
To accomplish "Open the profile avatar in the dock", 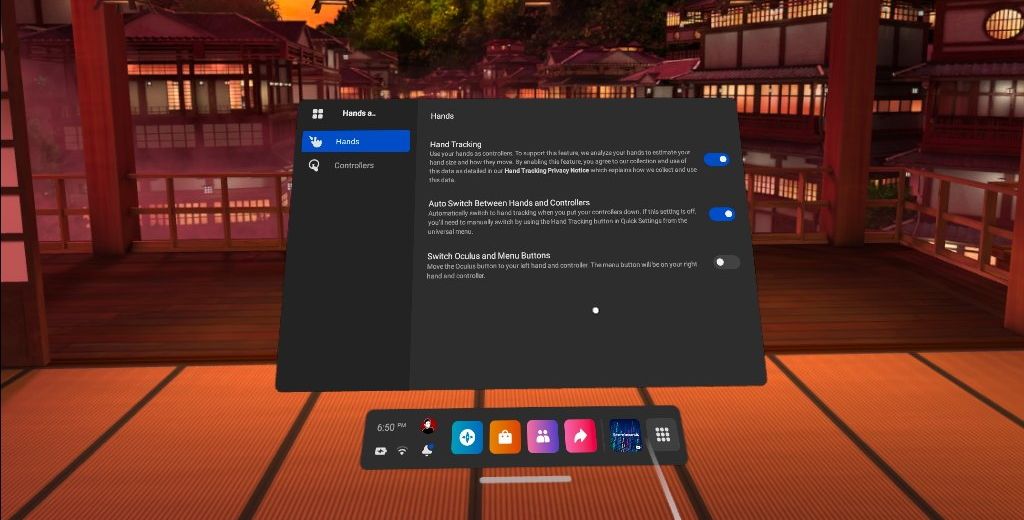I will pos(428,426).
